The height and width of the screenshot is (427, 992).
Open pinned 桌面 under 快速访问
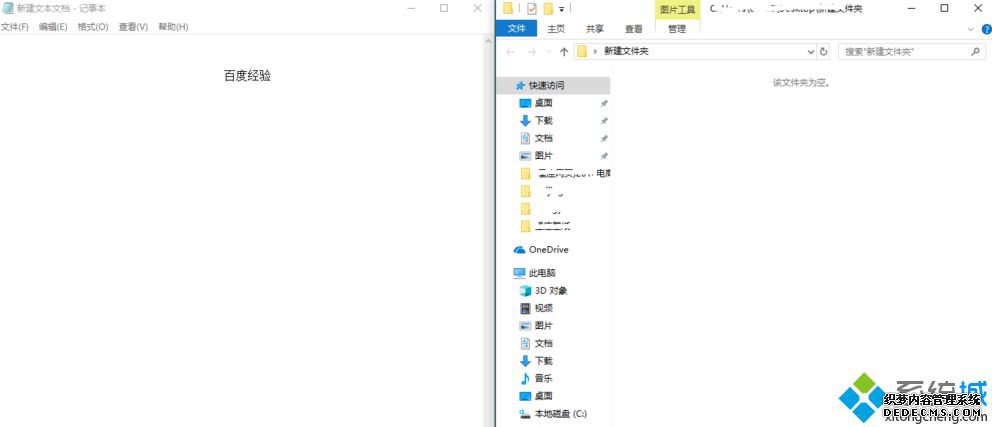[543, 103]
